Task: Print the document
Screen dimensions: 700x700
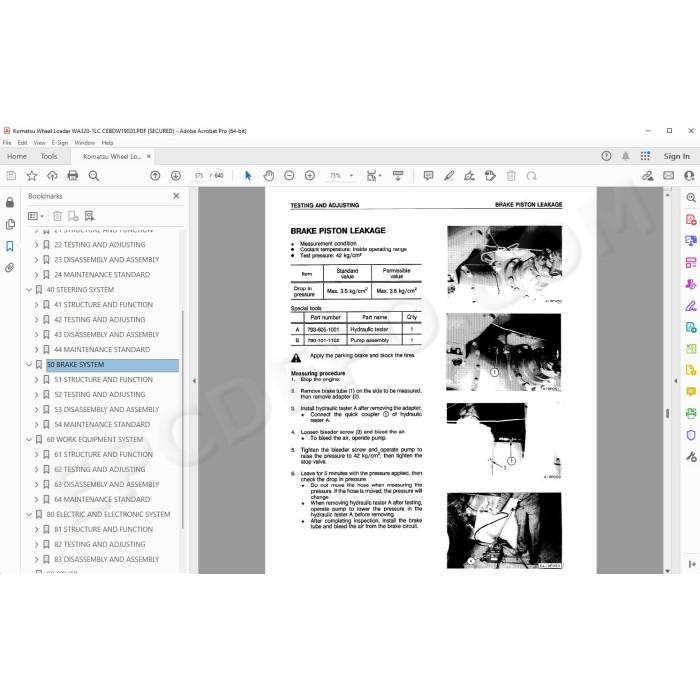Action: pyautogui.click(x=73, y=176)
